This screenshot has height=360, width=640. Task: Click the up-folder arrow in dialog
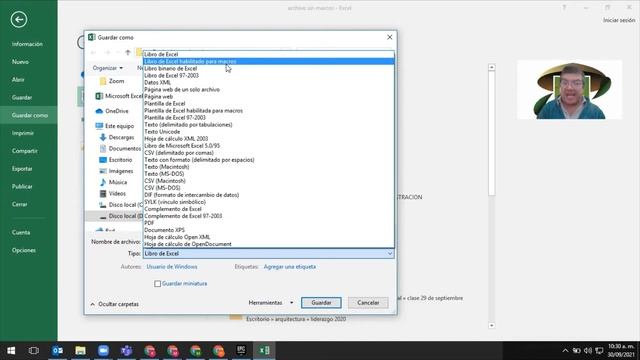click(x=128, y=52)
